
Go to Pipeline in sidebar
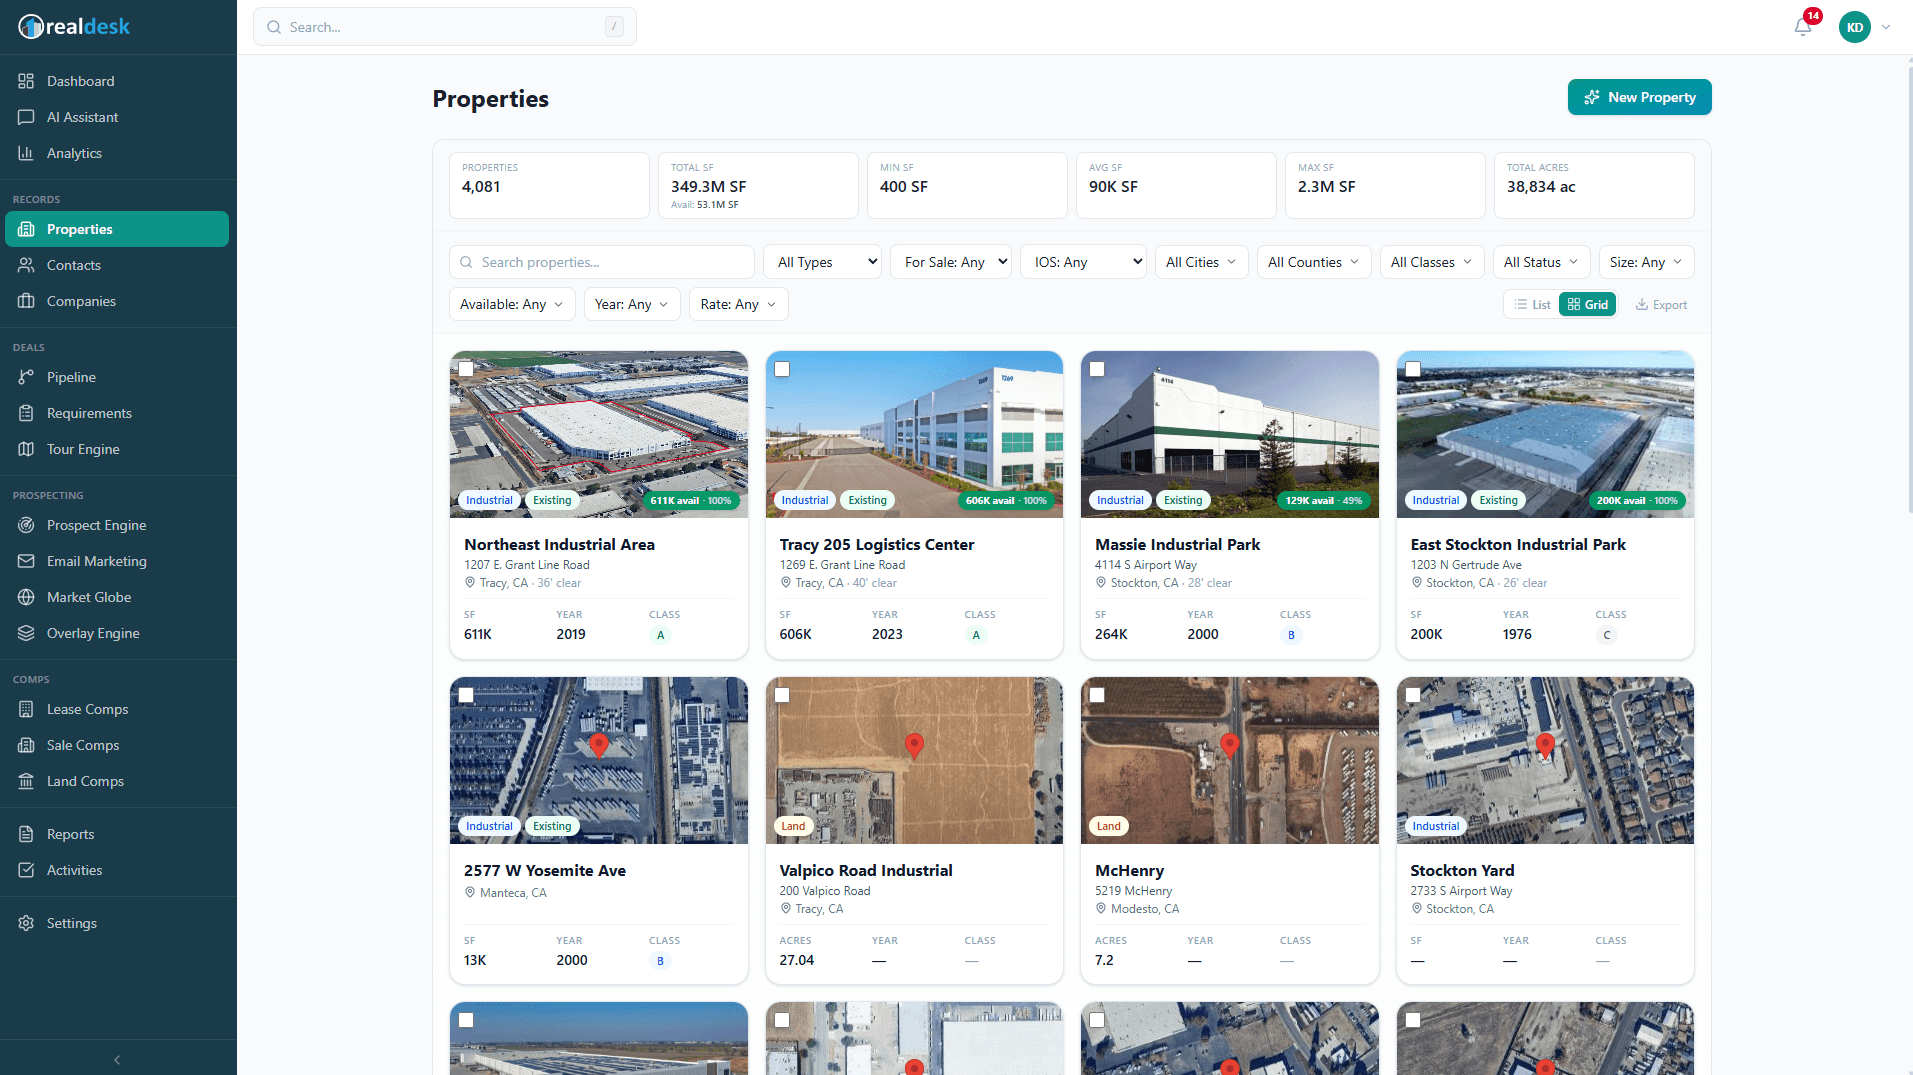click(x=117, y=377)
